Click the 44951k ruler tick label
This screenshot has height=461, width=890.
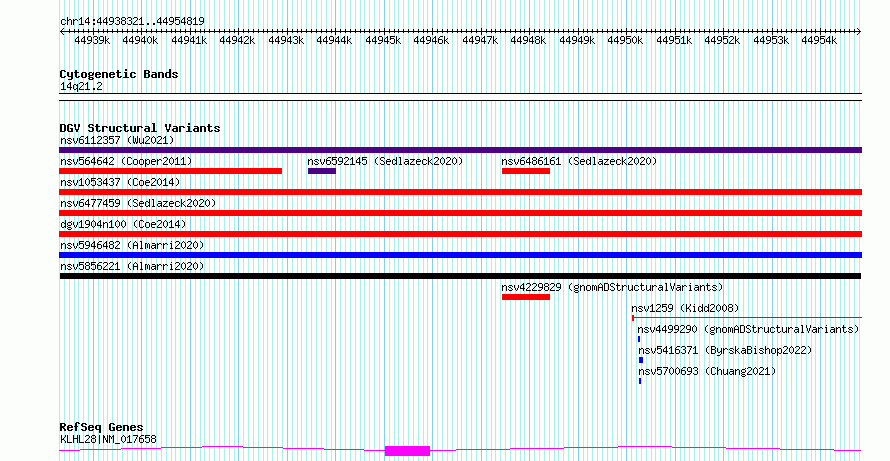(x=674, y=40)
